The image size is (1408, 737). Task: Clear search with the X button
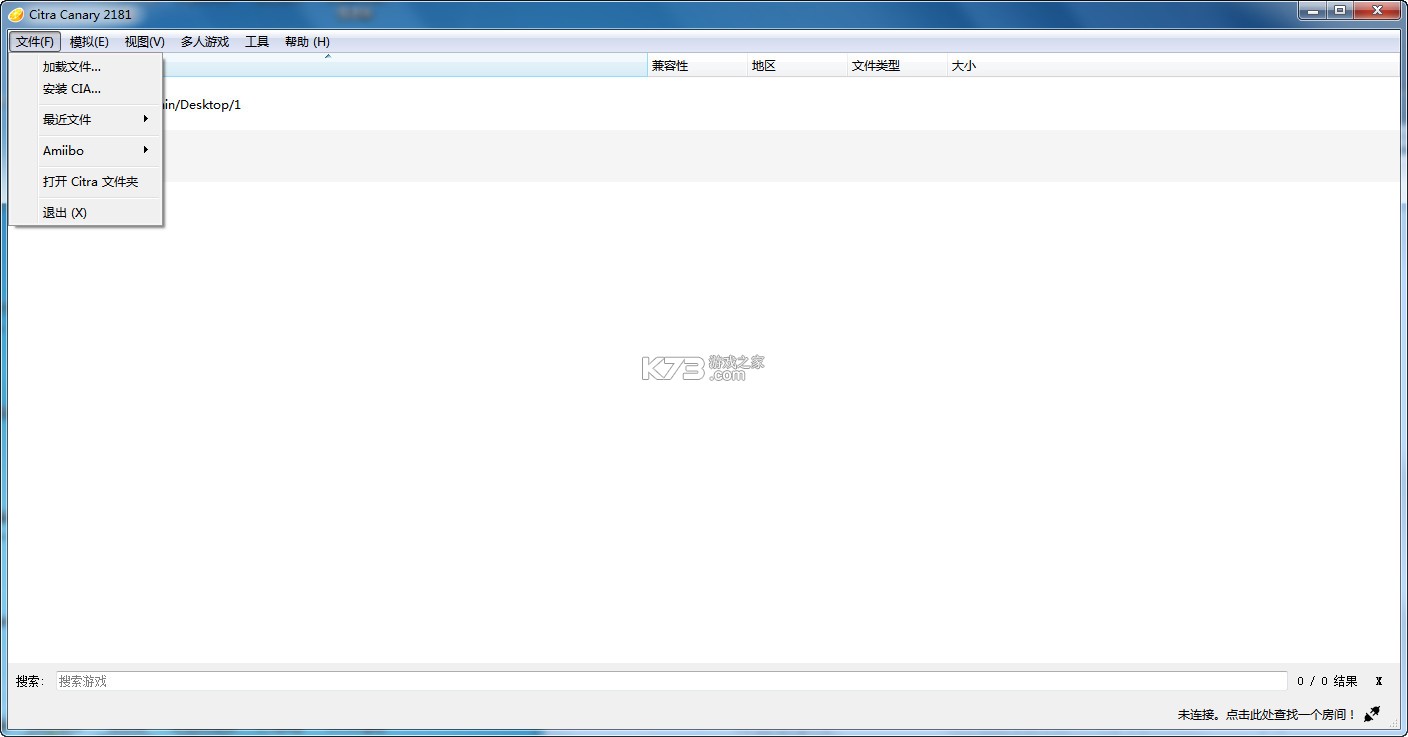tap(1378, 681)
